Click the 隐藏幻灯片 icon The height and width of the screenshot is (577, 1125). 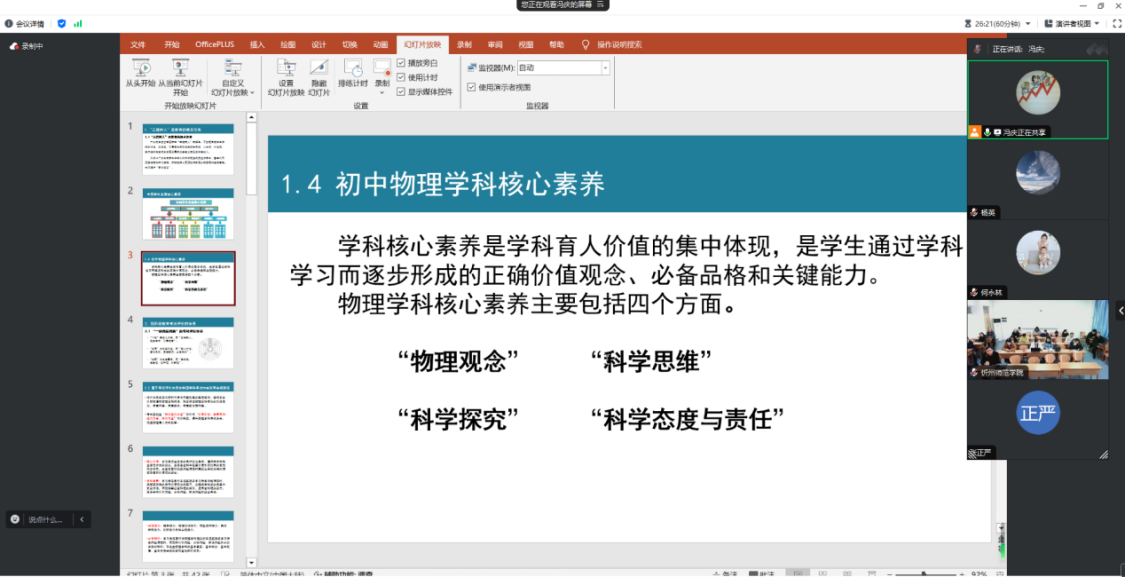pos(318,68)
